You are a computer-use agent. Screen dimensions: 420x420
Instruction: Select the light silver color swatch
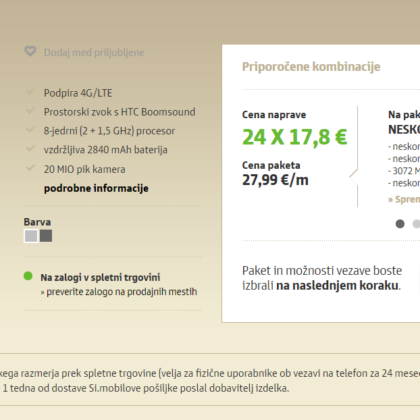click(x=31, y=236)
